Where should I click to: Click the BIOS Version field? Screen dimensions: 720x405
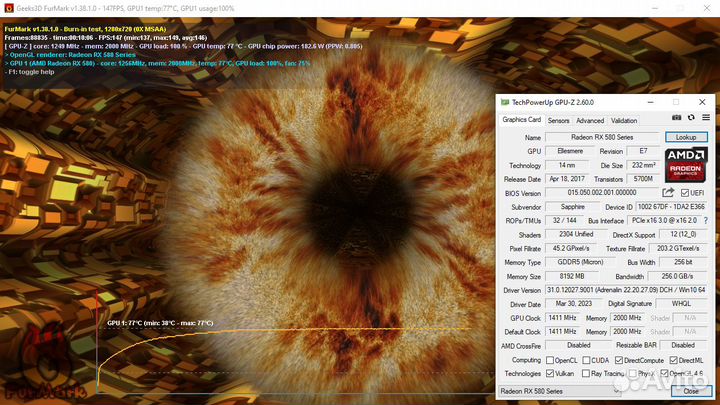click(x=602, y=193)
